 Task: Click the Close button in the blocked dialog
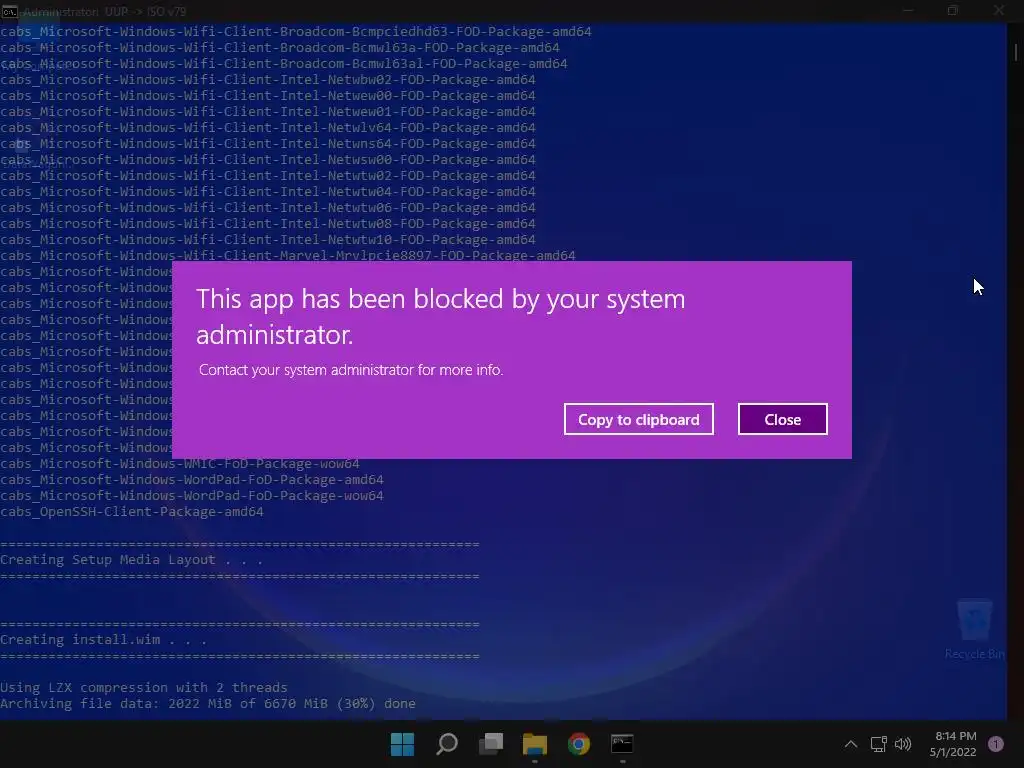[782, 419]
